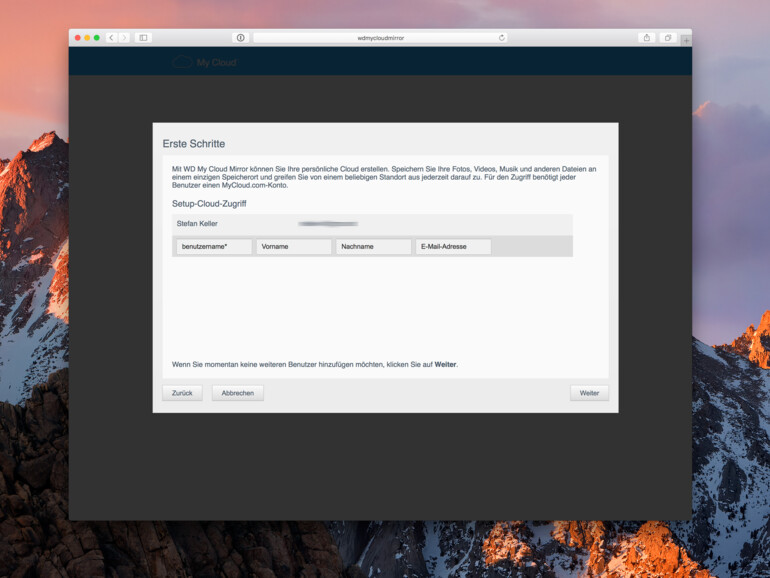Cancel setup with Abbrechen button
The image size is (770, 578).
[x=238, y=393]
